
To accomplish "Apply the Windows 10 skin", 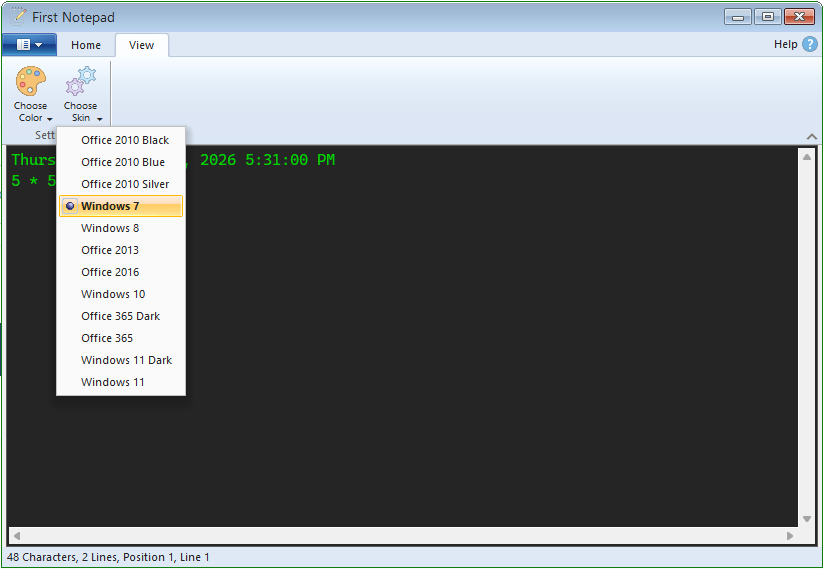I will pos(121,294).
